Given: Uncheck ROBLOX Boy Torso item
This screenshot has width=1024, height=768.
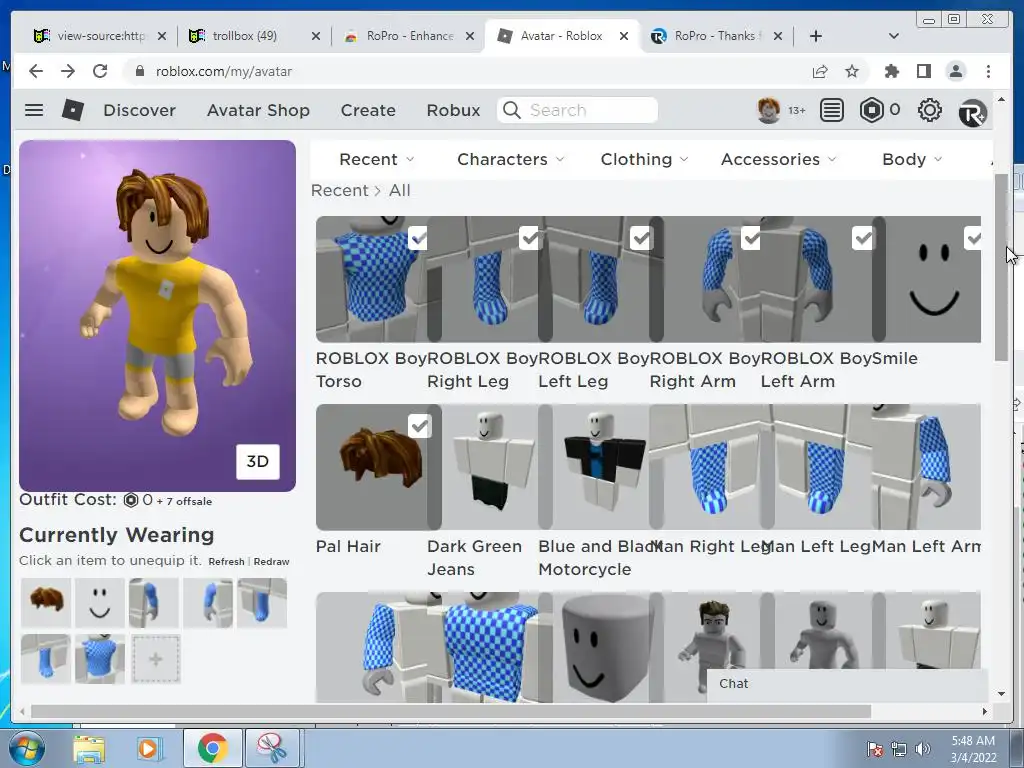Looking at the screenshot, I should 418,238.
